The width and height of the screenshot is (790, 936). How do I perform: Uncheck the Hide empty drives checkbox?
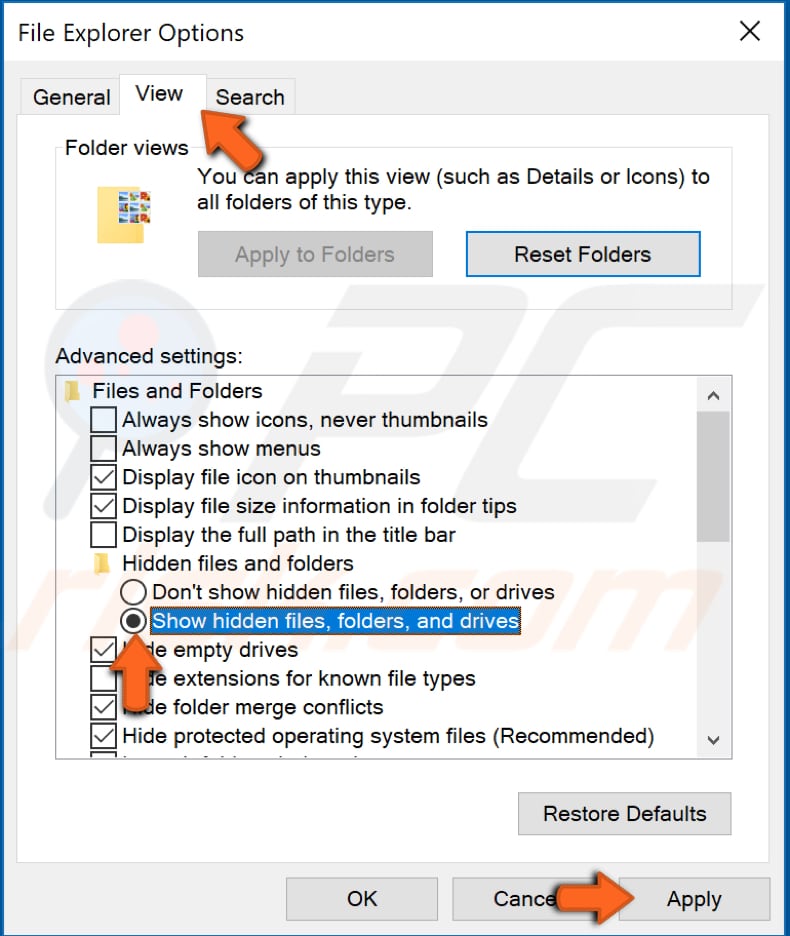[103, 649]
